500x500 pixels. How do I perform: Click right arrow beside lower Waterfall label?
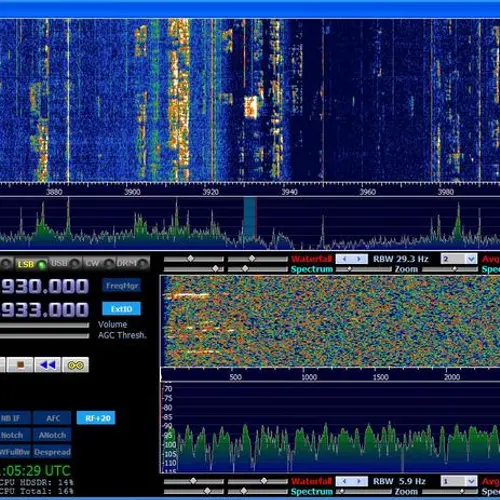pos(359,481)
